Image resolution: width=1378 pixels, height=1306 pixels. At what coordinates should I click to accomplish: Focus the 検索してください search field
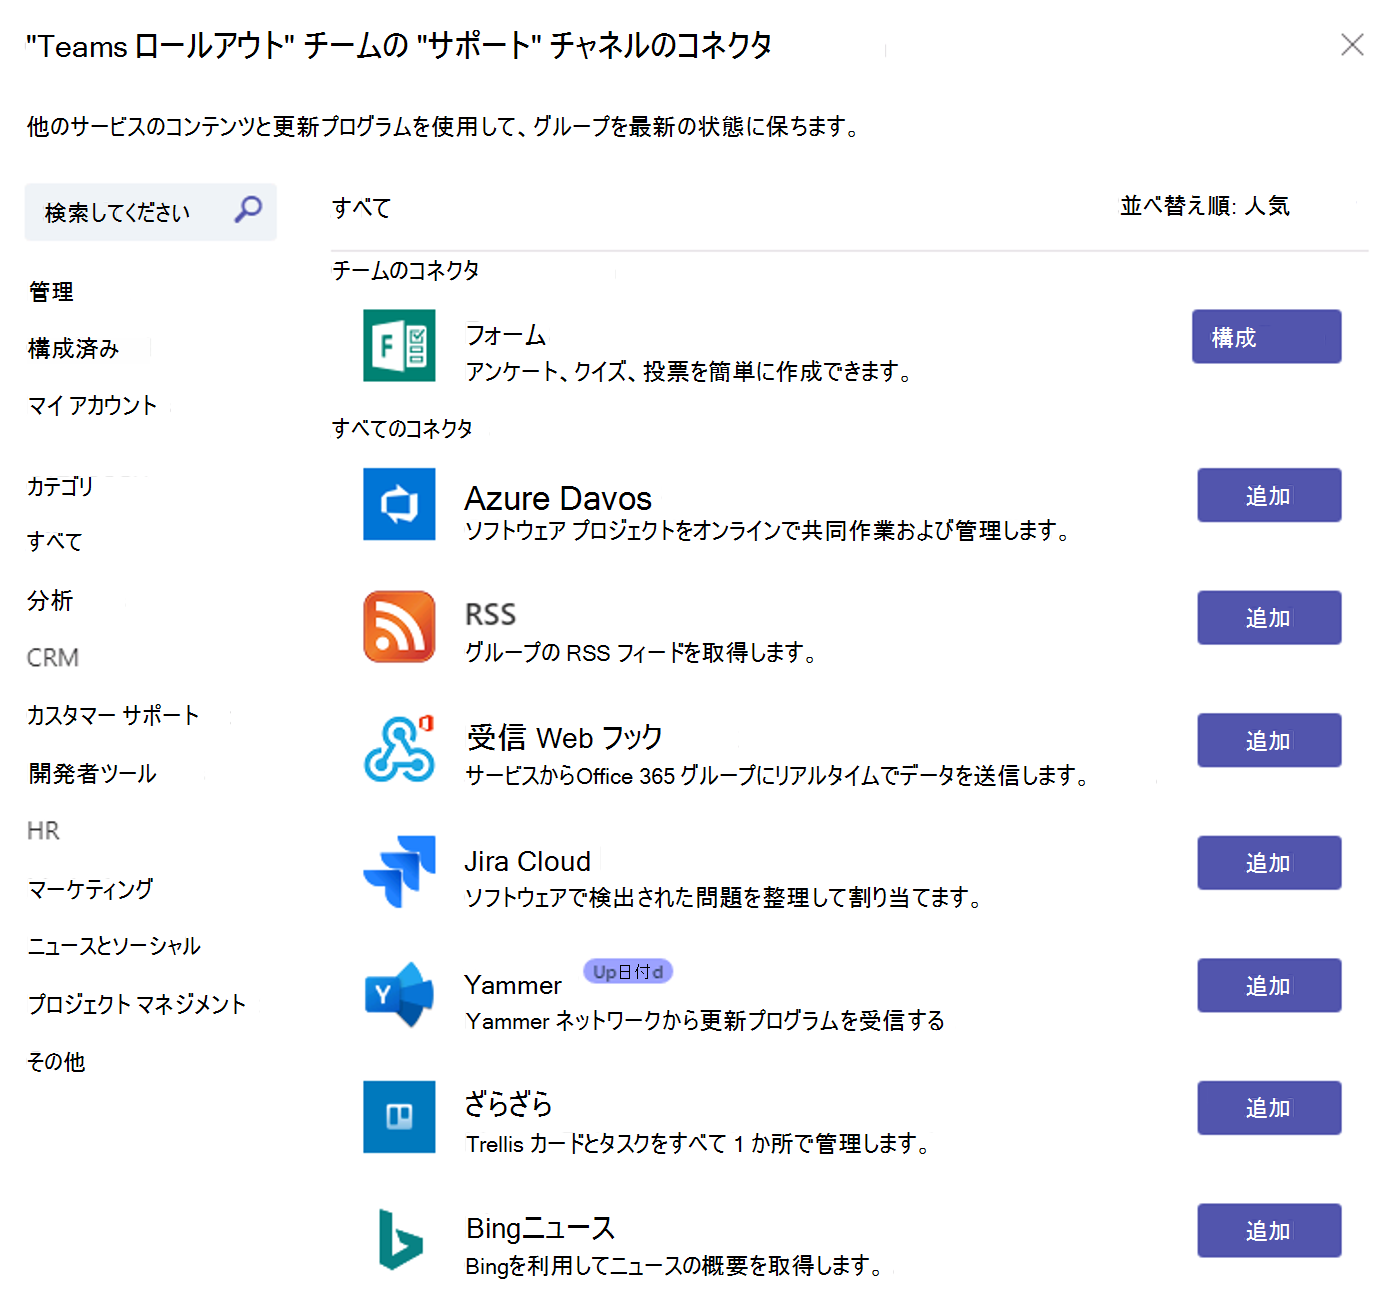151,212
